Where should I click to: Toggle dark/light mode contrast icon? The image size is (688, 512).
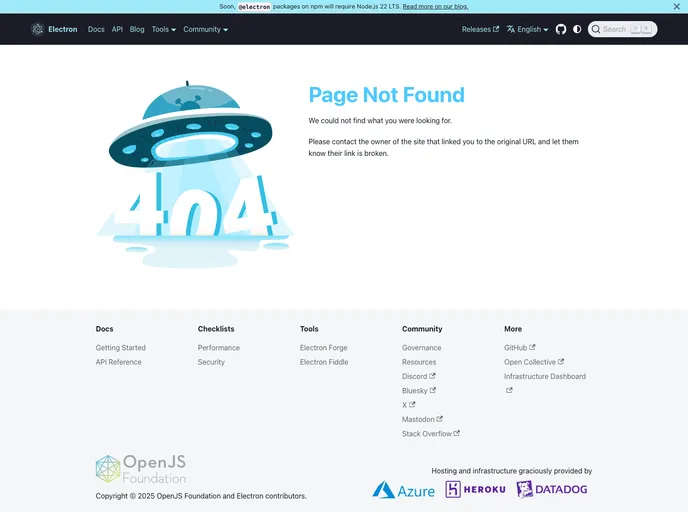pos(577,29)
